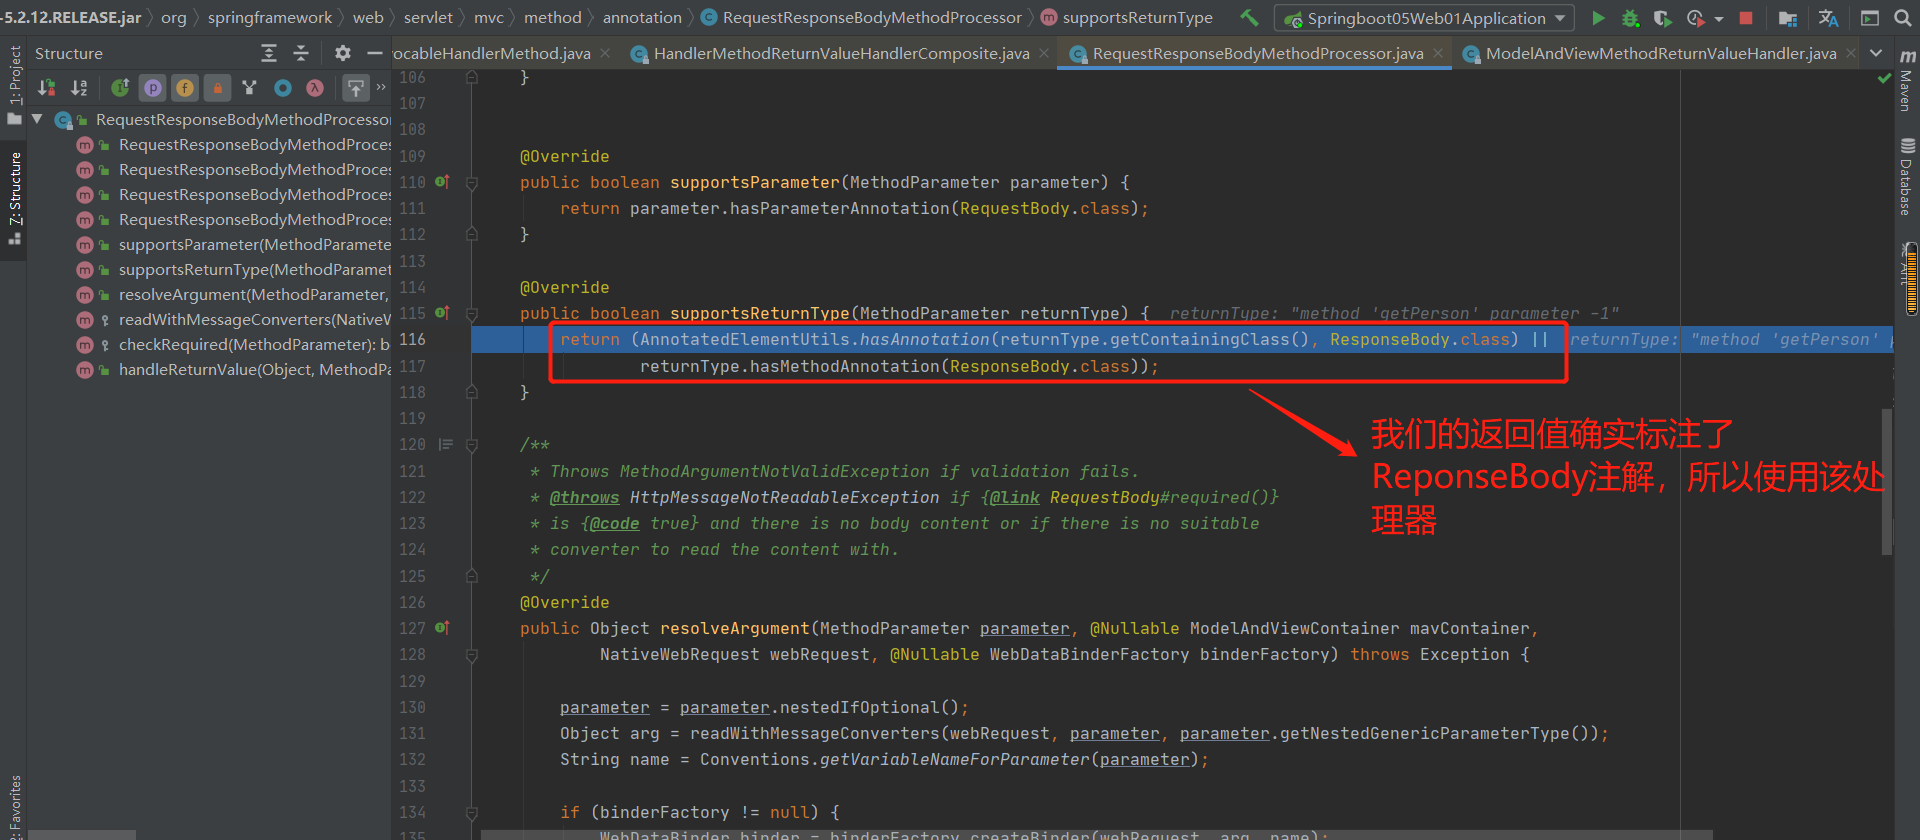Collapse RequestResponseBodyMethodProcessor tree node
This screenshot has width=1920, height=840.
coord(38,119)
